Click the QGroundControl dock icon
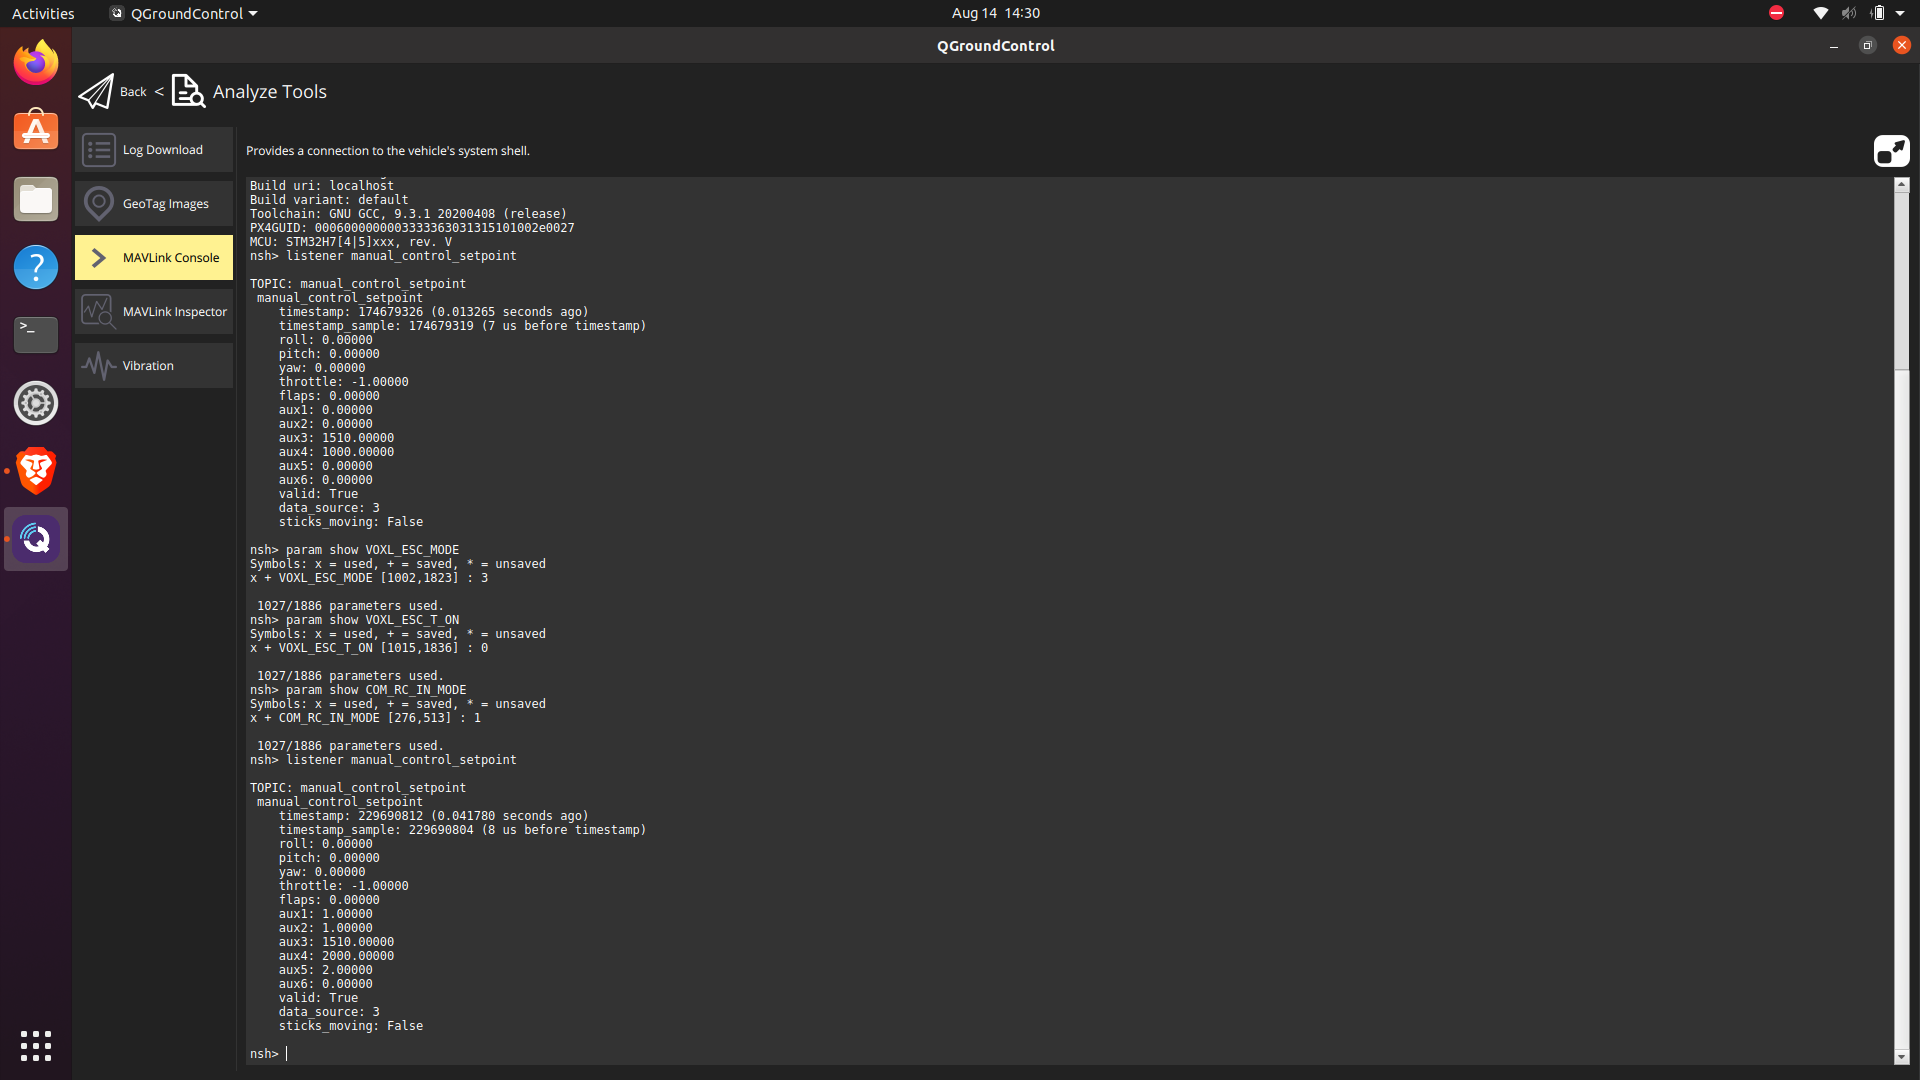Viewport: 1920px width, 1080px height. pyautogui.click(x=36, y=539)
